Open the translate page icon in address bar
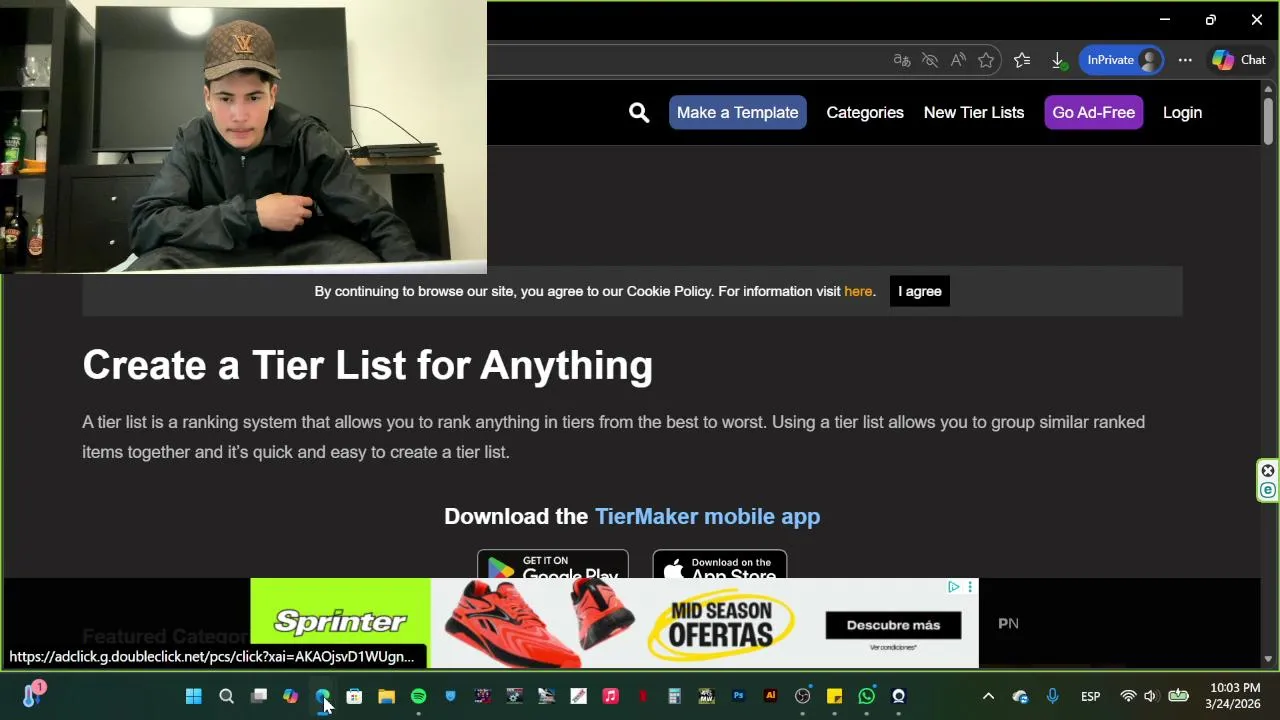Viewport: 1280px width, 720px height. point(902,60)
